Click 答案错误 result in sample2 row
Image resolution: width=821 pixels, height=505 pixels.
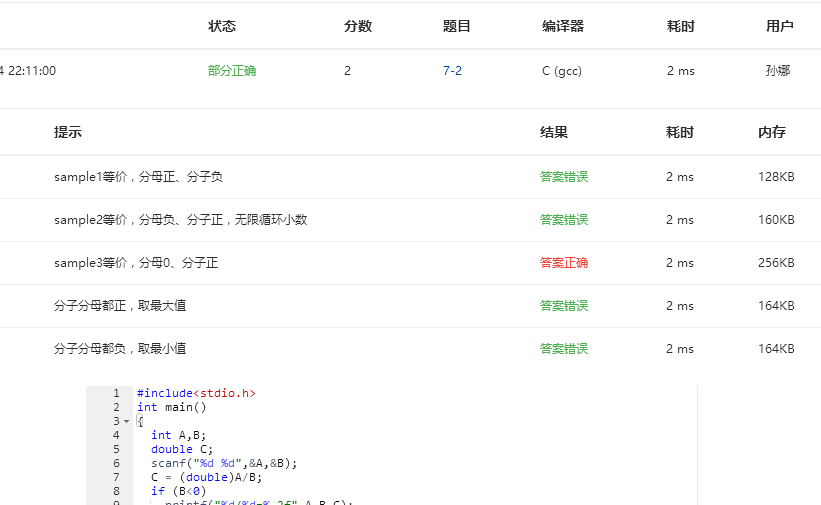tap(564, 220)
